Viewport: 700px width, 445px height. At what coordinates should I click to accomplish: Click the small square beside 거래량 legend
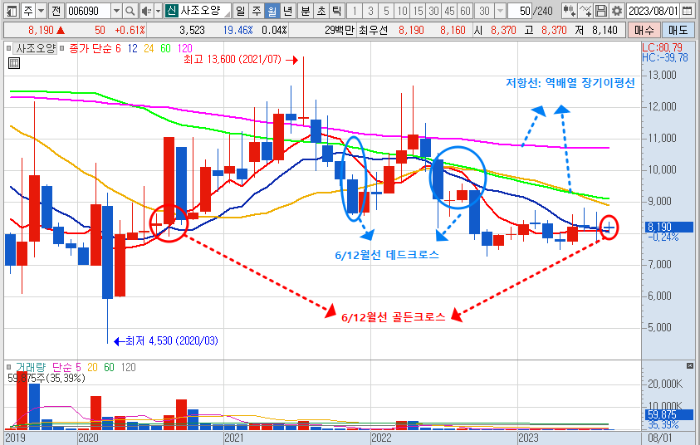tap(8, 367)
